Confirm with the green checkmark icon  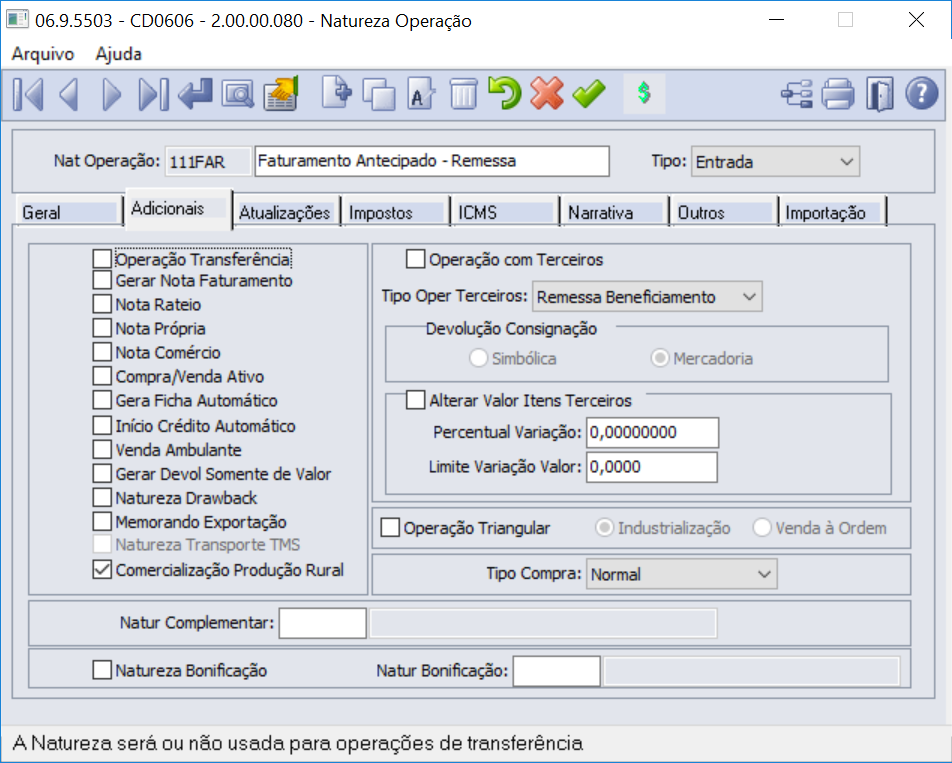point(589,94)
